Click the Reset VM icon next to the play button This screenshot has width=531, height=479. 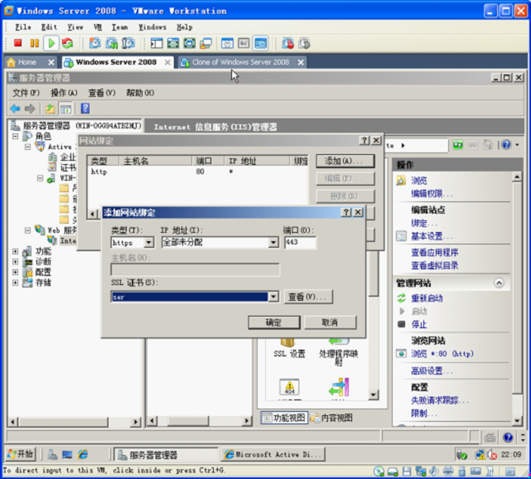(x=67, y=43)
